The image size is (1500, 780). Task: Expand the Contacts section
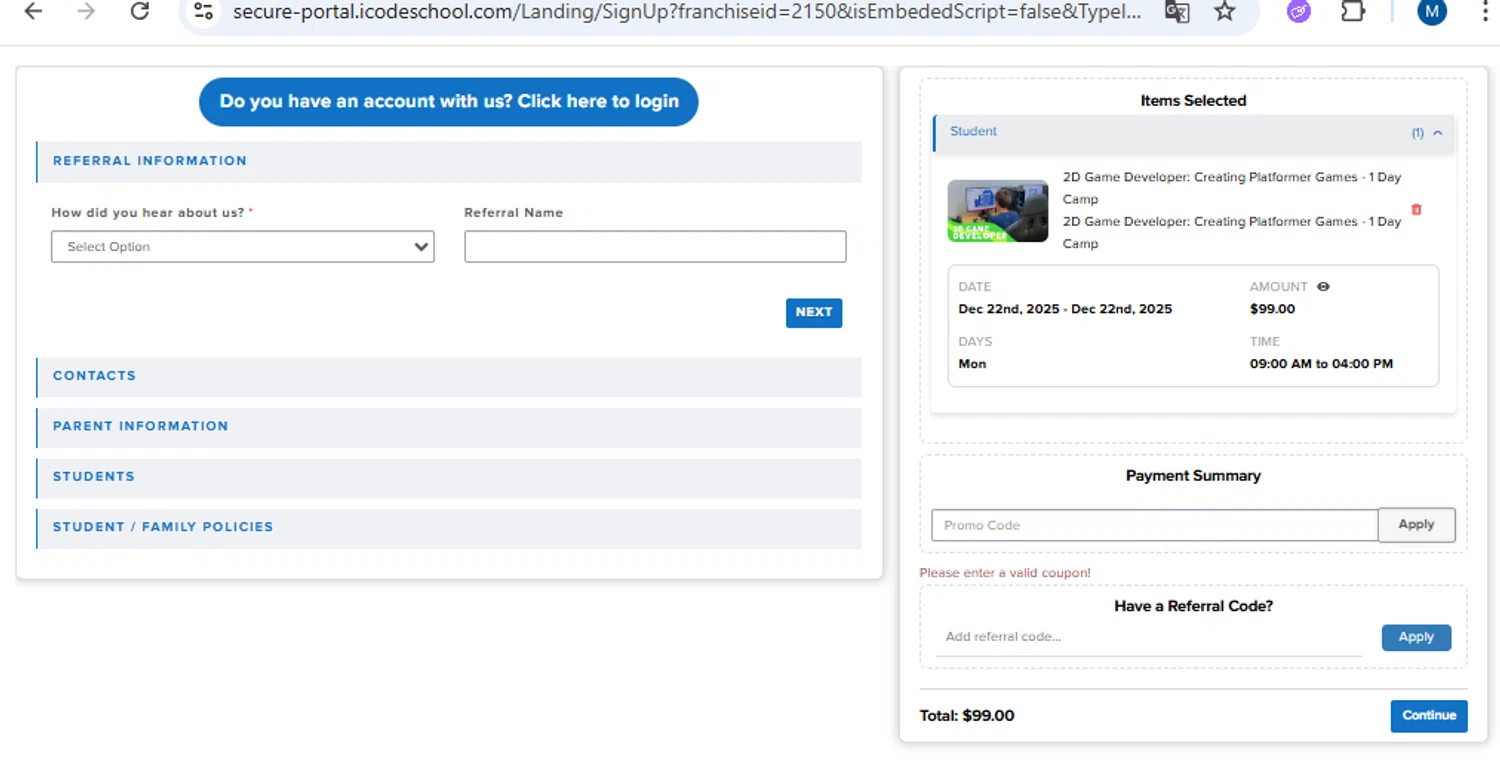pyautogui.click(x=449, y=377)
